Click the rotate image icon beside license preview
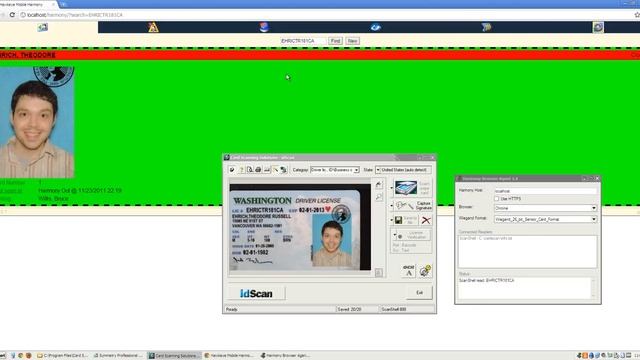 379,185
